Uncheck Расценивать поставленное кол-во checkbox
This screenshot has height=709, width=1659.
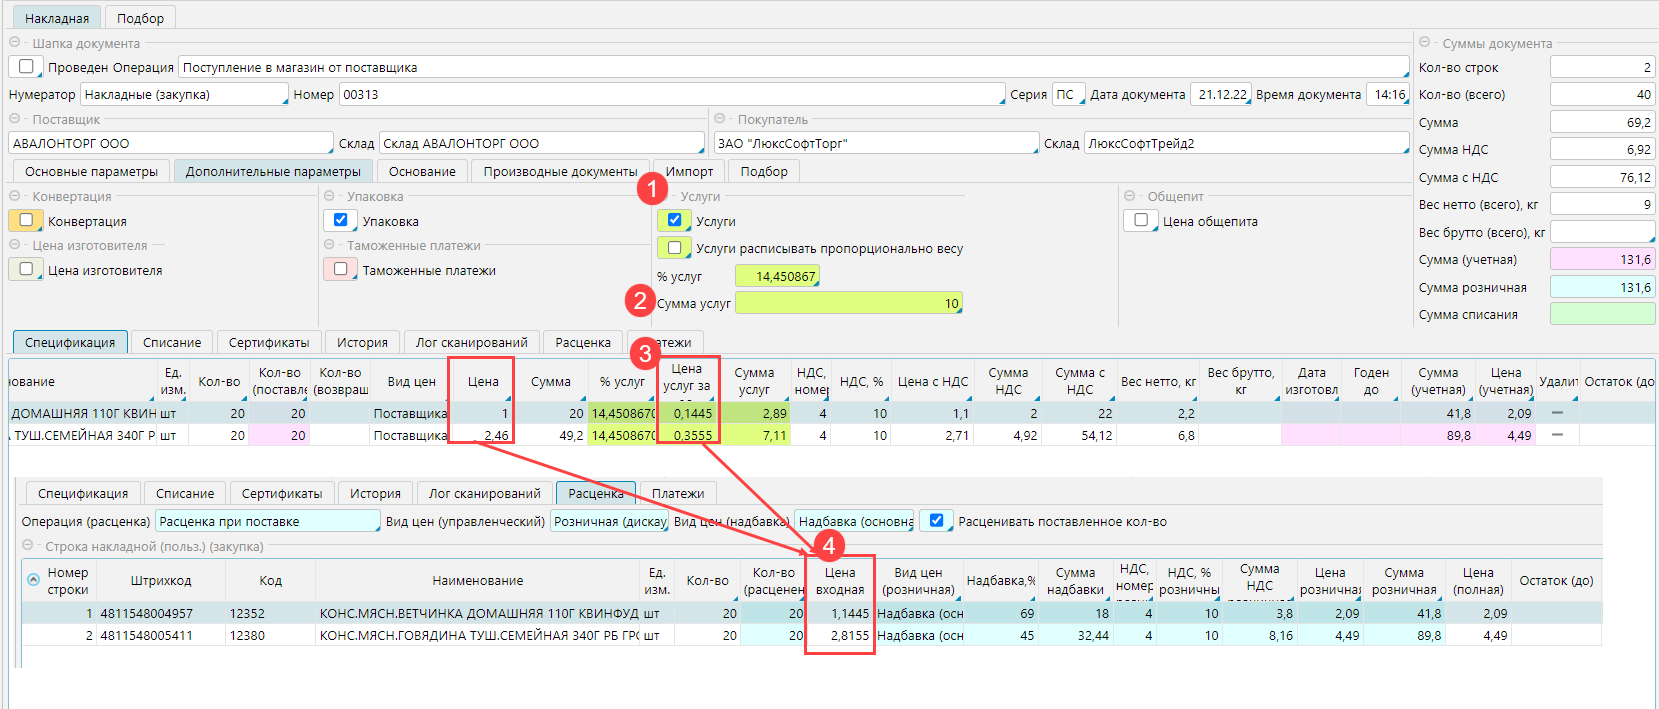(936, 521)
